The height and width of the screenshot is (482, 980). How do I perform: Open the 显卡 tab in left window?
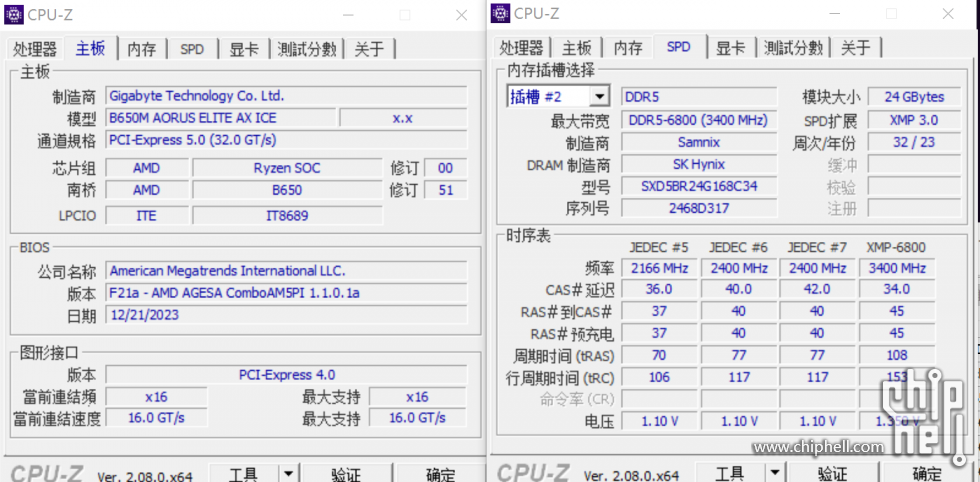pos(244,49)
